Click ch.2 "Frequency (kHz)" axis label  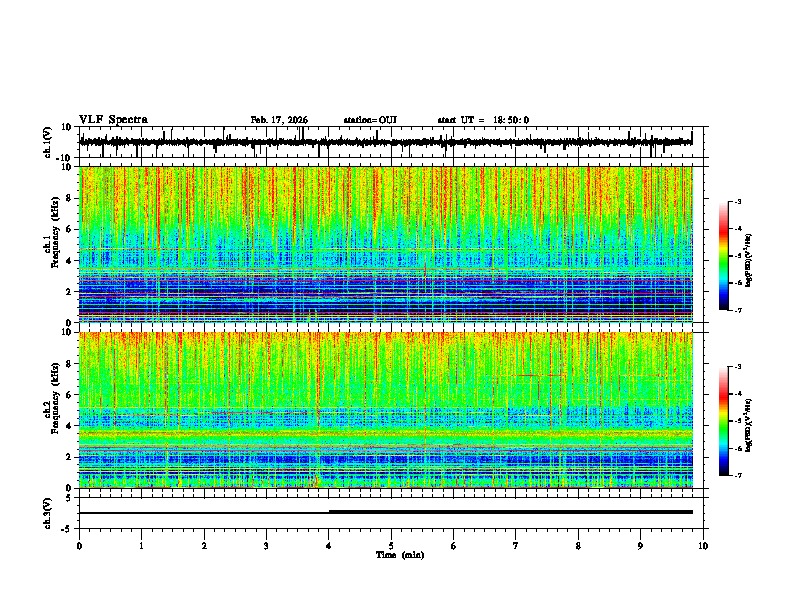pos(55,397)
